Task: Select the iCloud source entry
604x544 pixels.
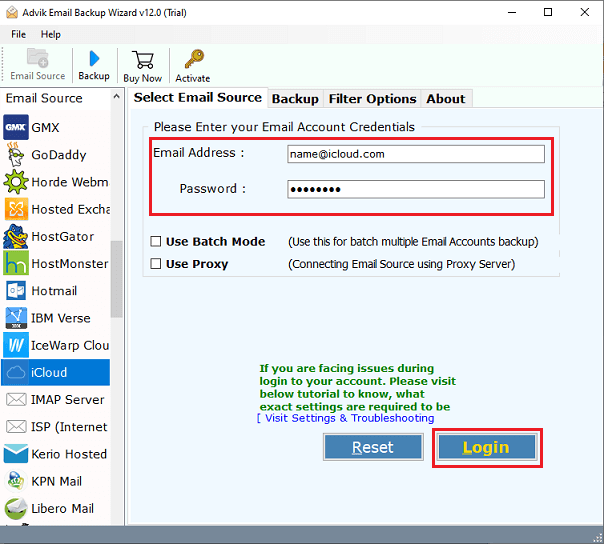Action: [x=49, y=372]
